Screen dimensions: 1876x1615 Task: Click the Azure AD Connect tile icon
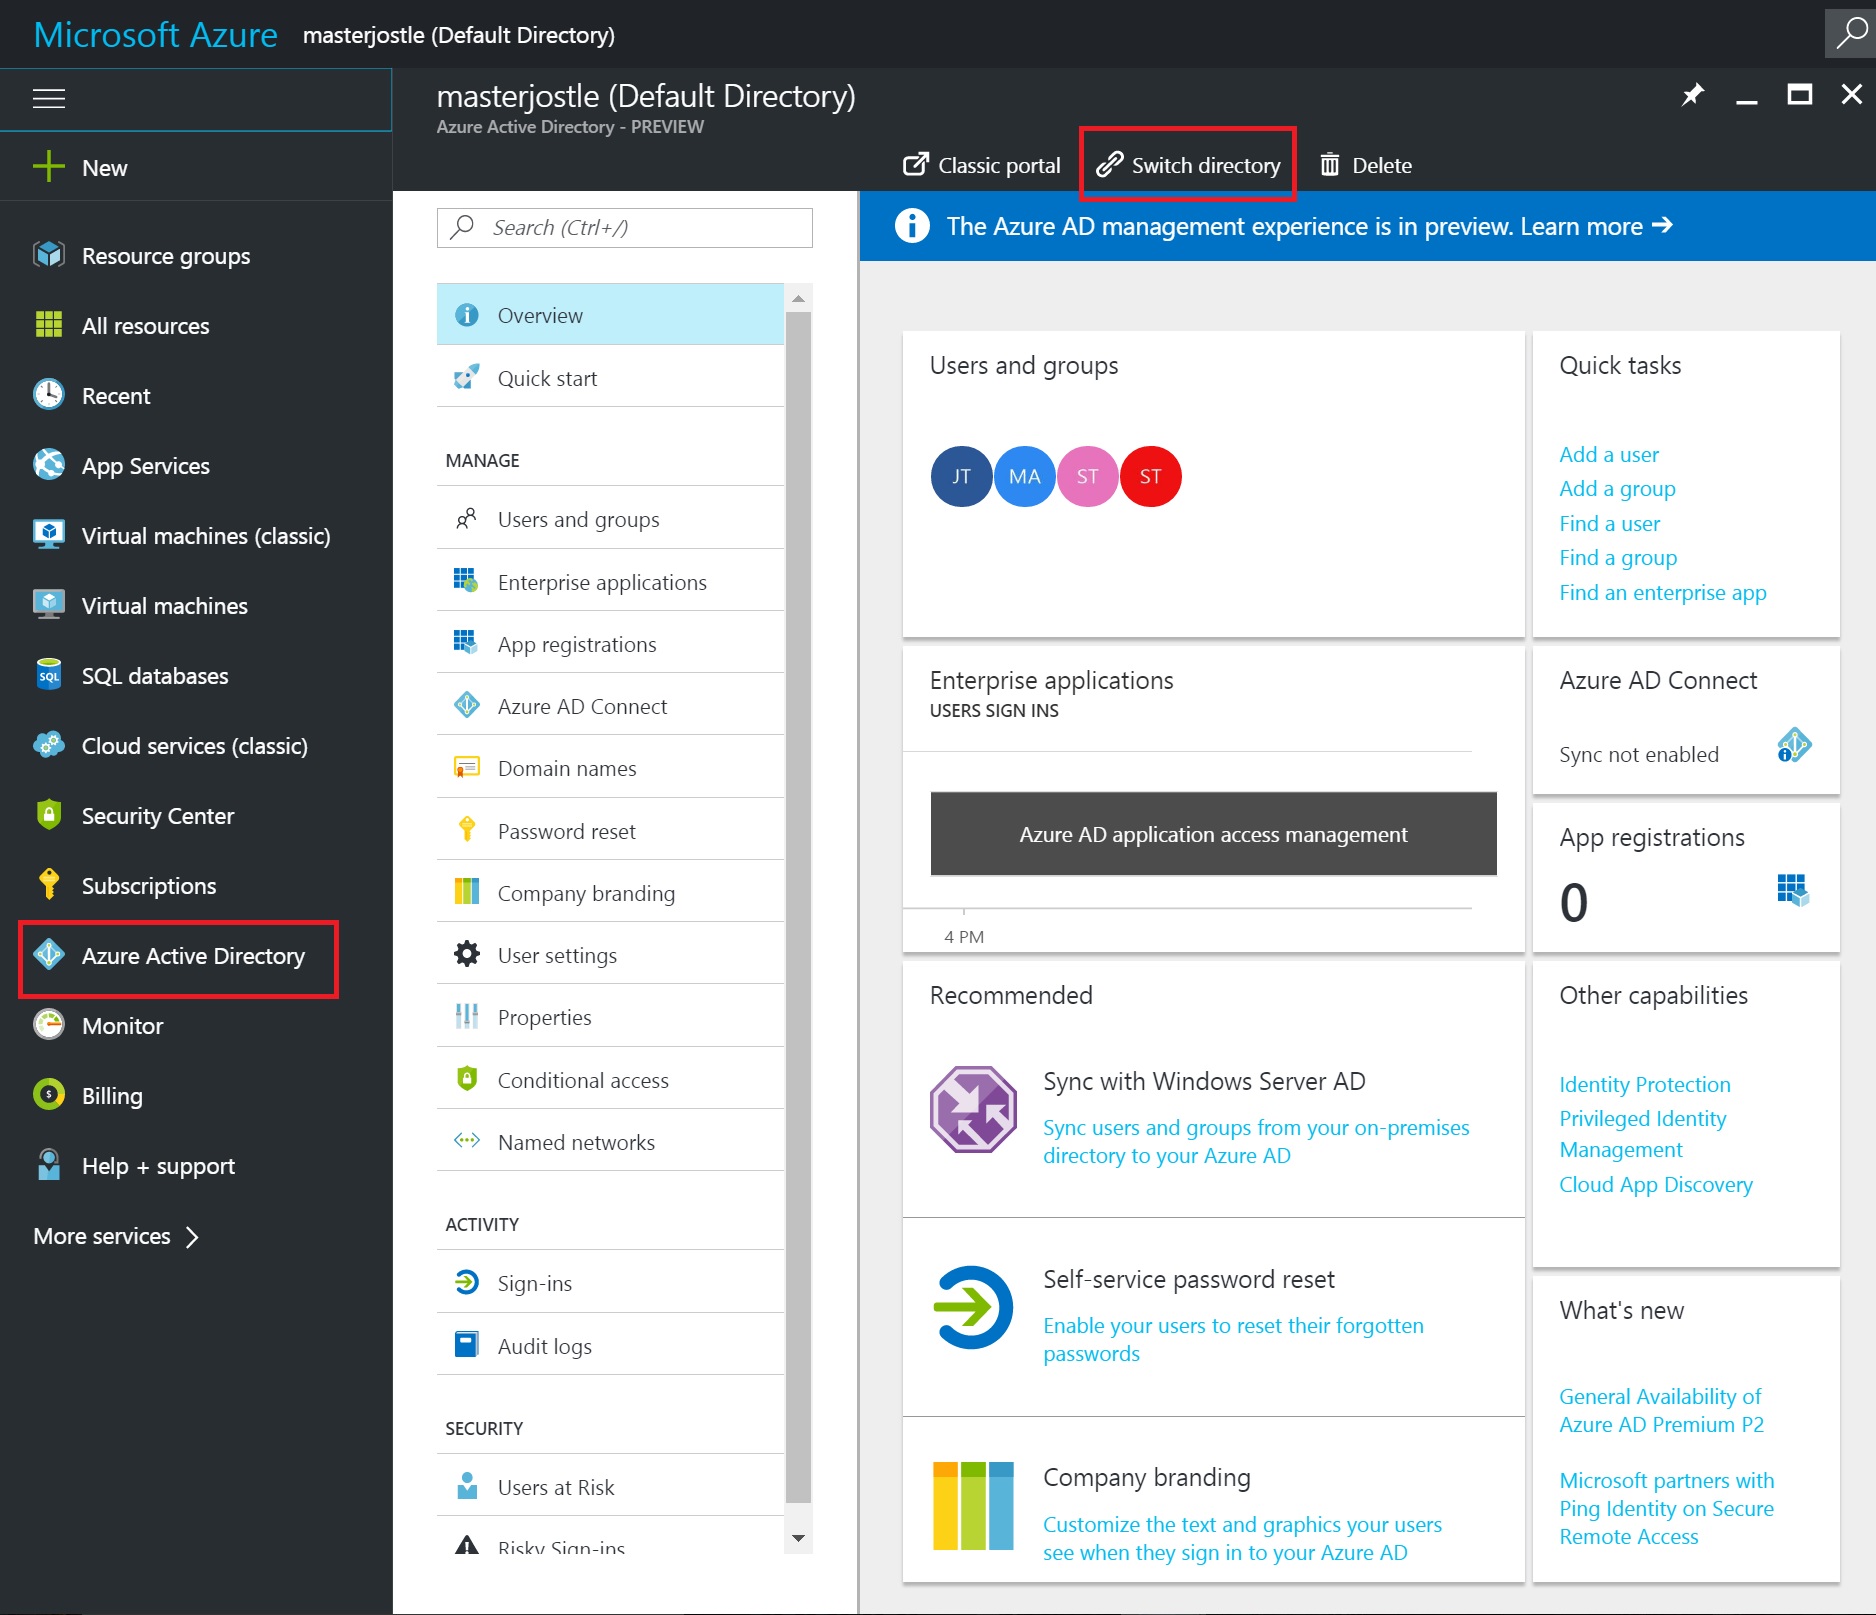tap(1794, 746)
